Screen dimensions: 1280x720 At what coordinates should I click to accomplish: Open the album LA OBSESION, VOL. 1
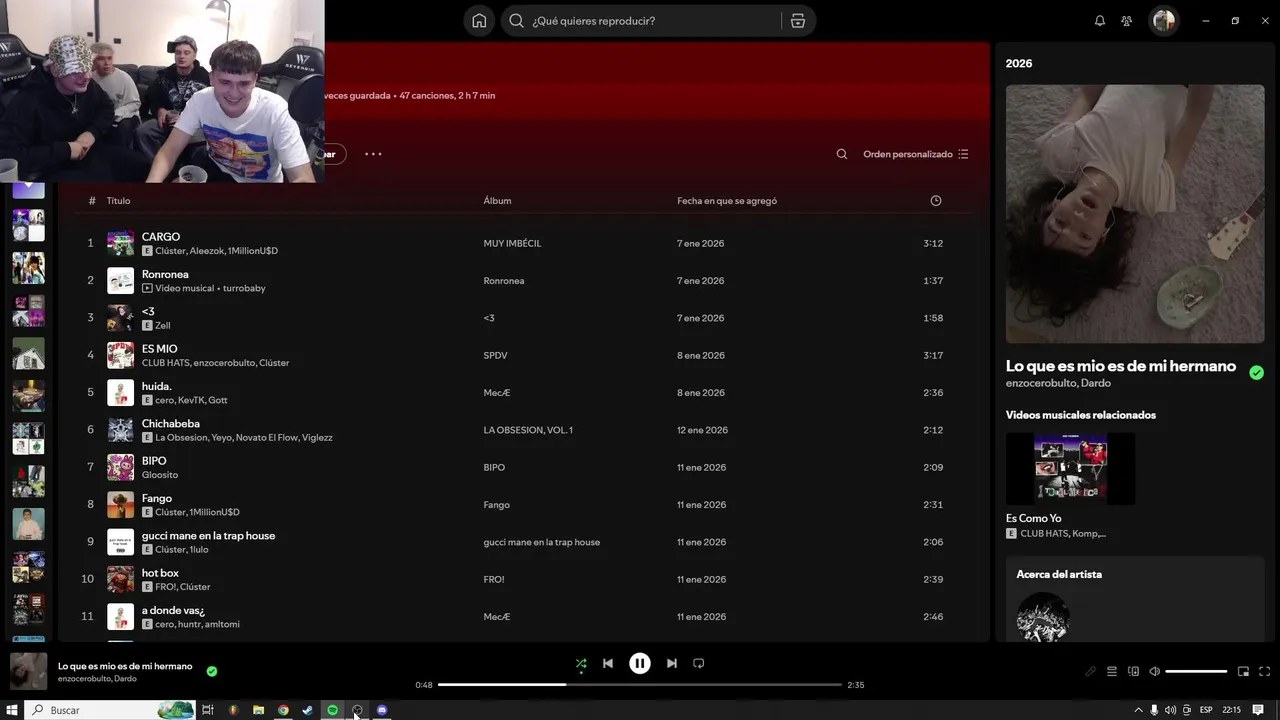click(x=528, y=430)
